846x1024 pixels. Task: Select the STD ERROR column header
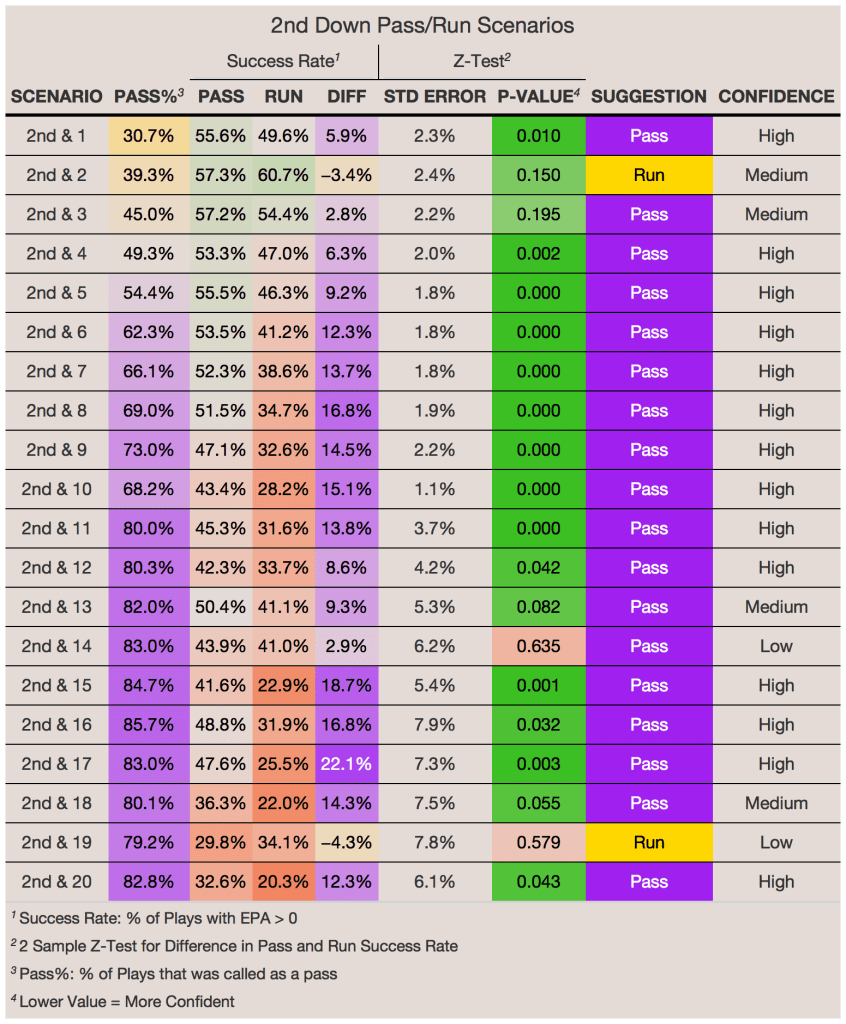tap(435, 97)
